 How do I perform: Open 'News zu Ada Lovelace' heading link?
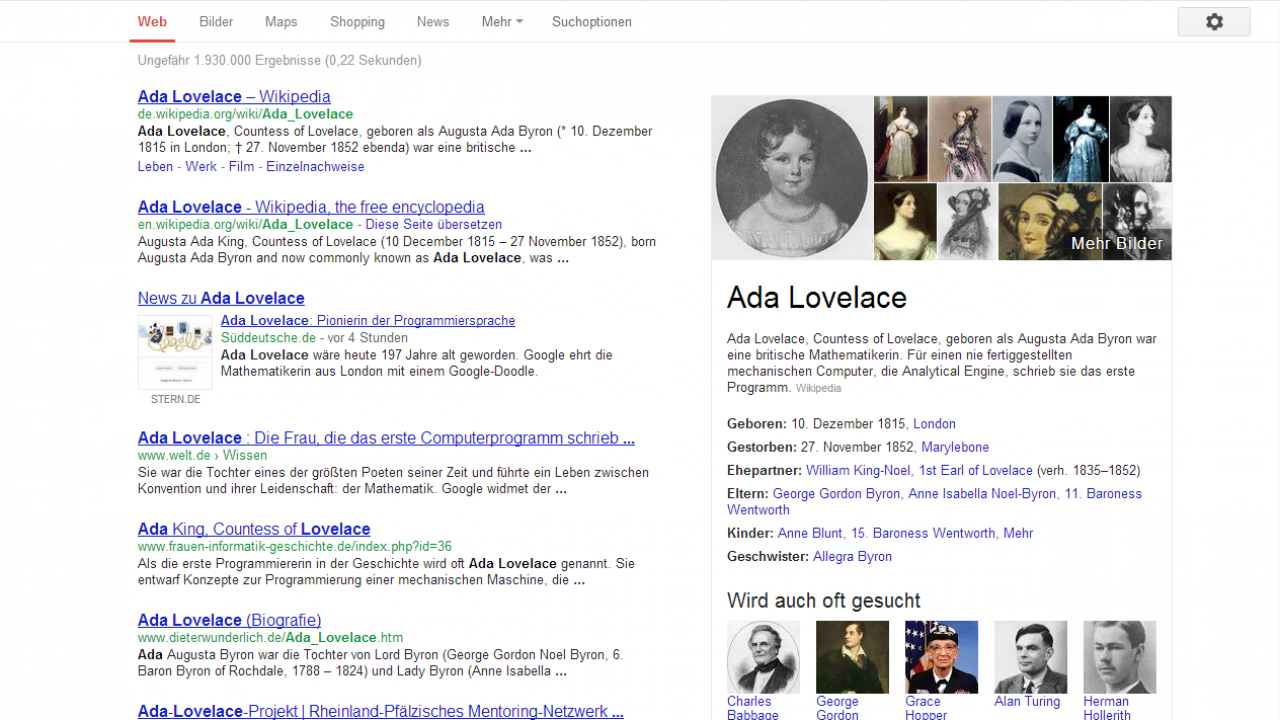click(221, 298)
